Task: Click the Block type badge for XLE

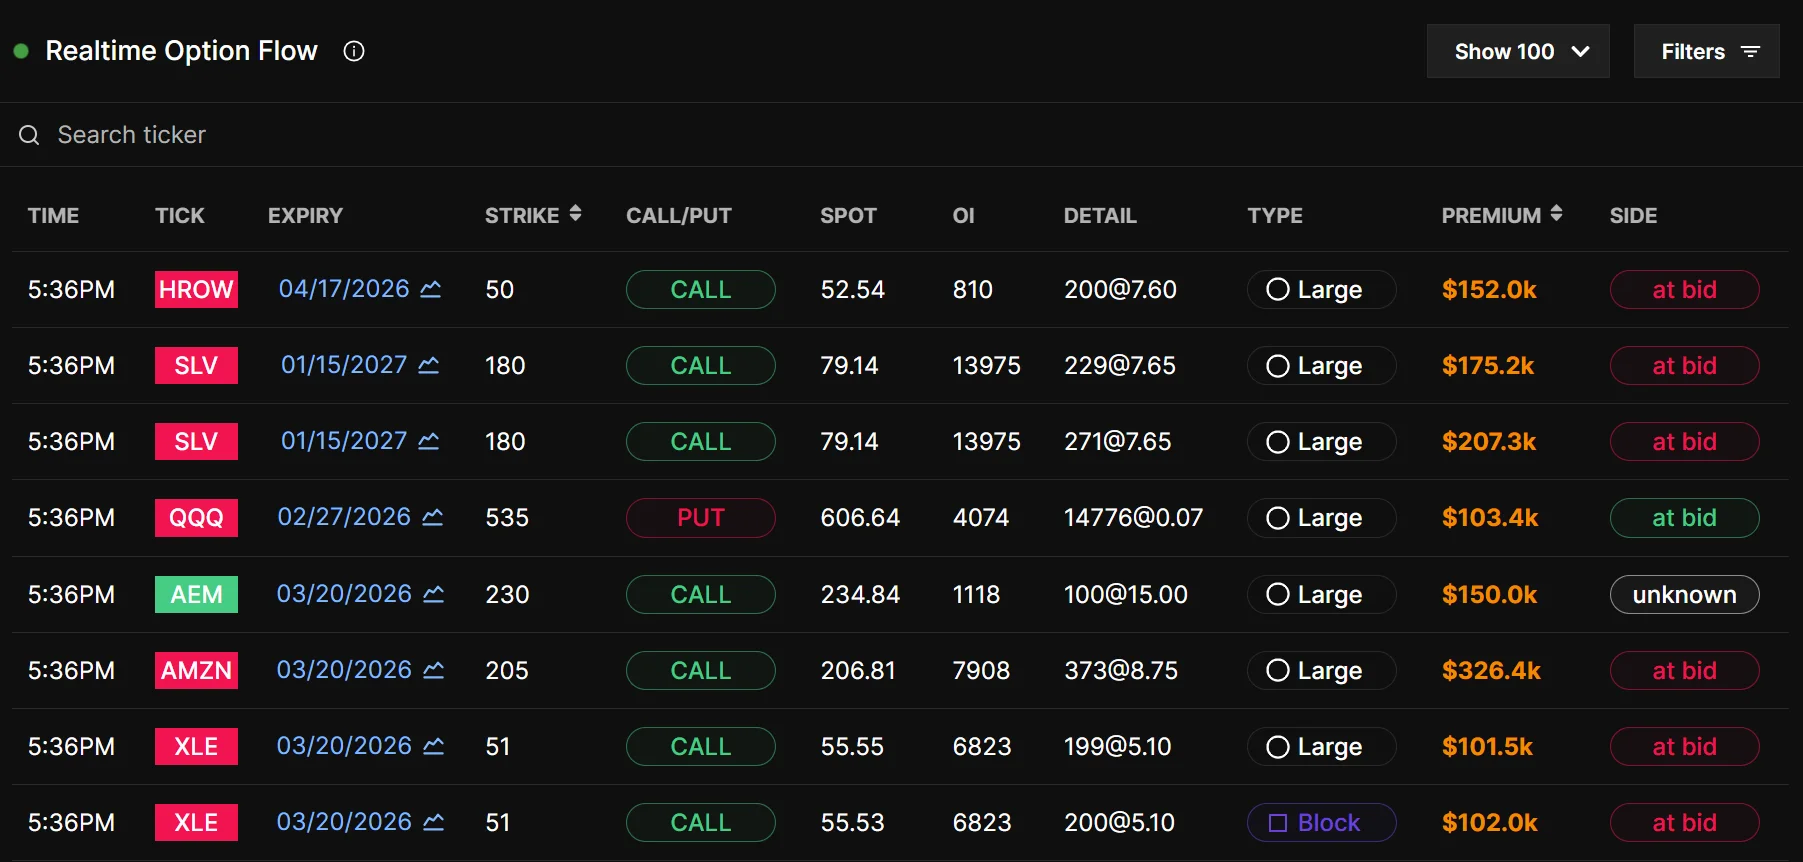Action: 1322,823
